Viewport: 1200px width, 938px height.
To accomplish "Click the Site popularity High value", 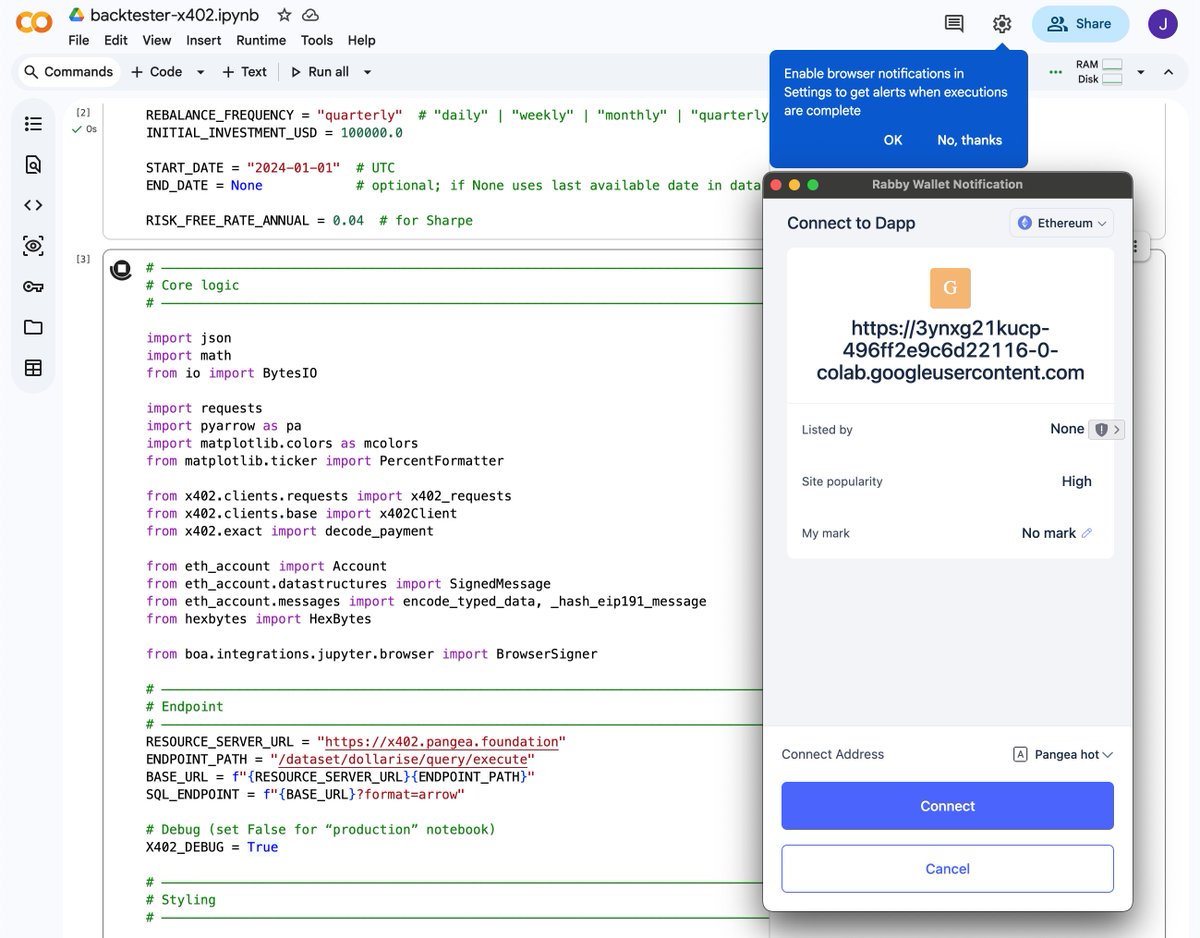I will click(1076, 481).
